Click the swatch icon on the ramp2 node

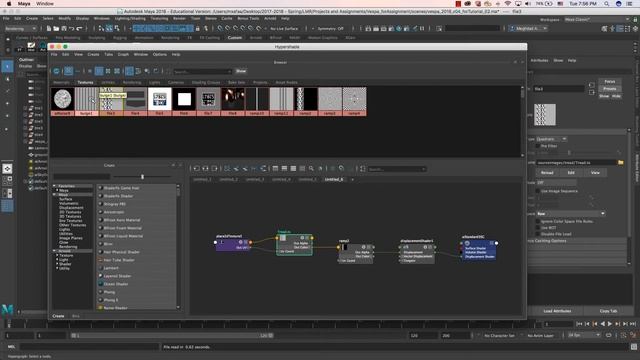tap(344, 247)
